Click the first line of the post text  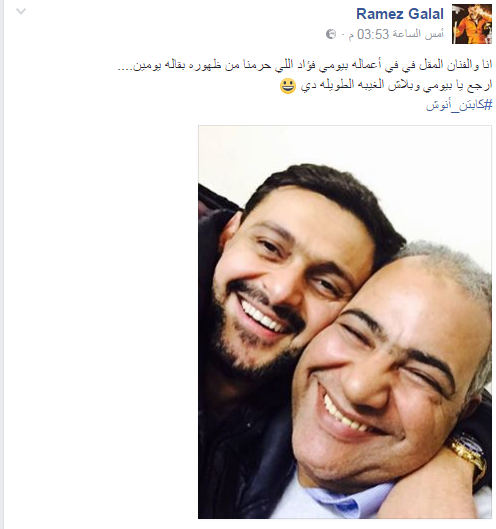(x=305, y=65)
